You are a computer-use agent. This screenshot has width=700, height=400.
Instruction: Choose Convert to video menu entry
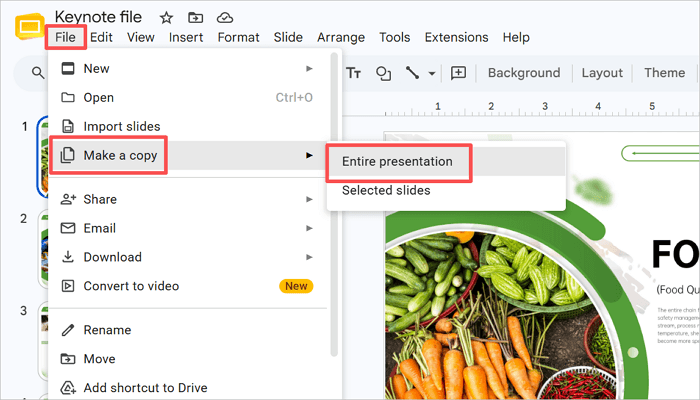point(188,286)
